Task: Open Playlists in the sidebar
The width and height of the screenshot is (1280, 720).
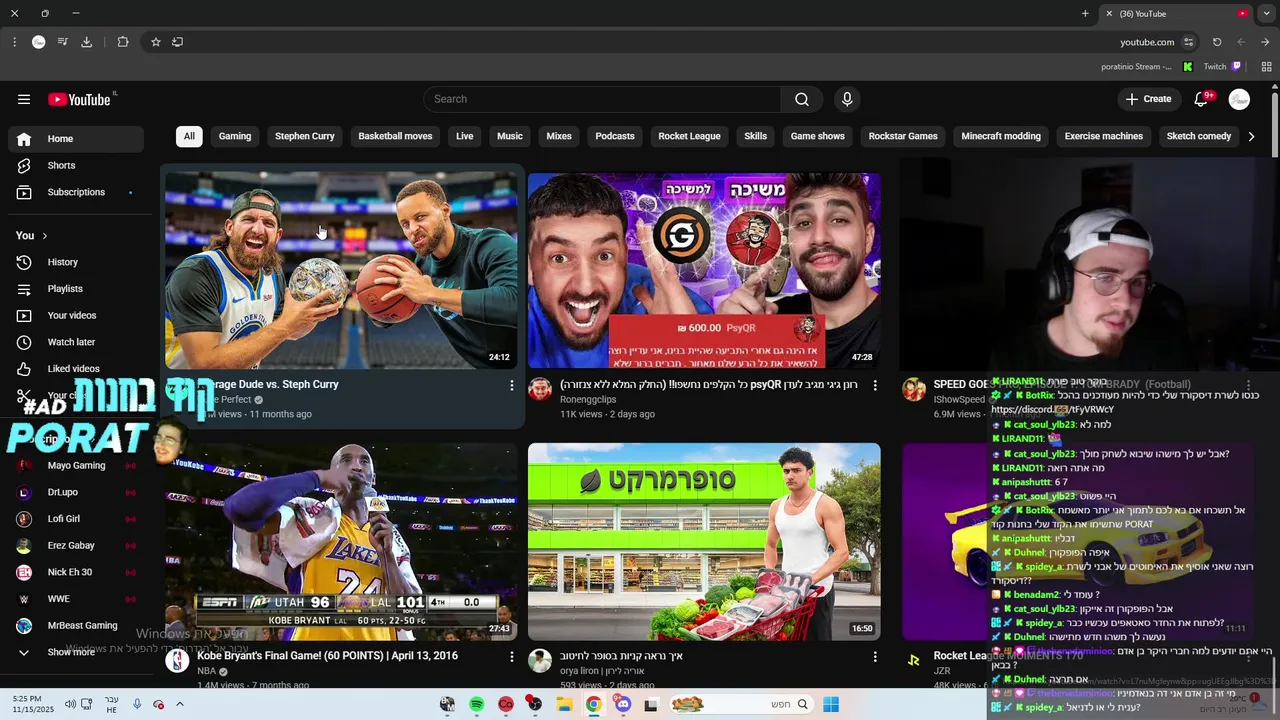Action: 76,289
